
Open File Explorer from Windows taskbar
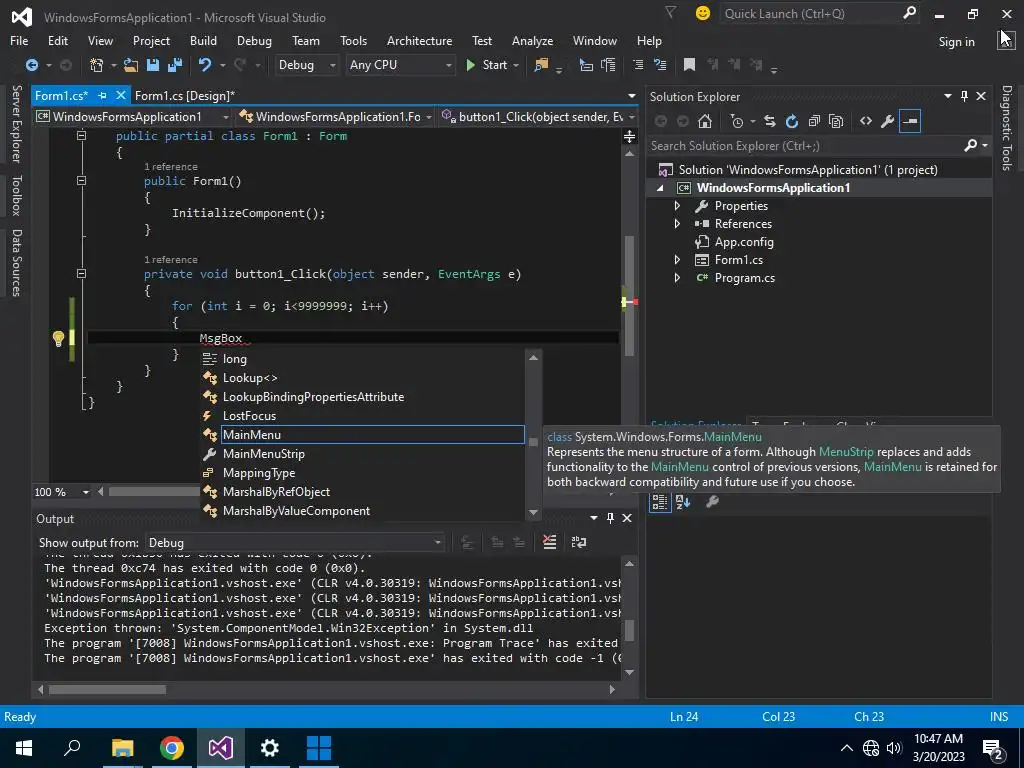click(x=122, y=748)
